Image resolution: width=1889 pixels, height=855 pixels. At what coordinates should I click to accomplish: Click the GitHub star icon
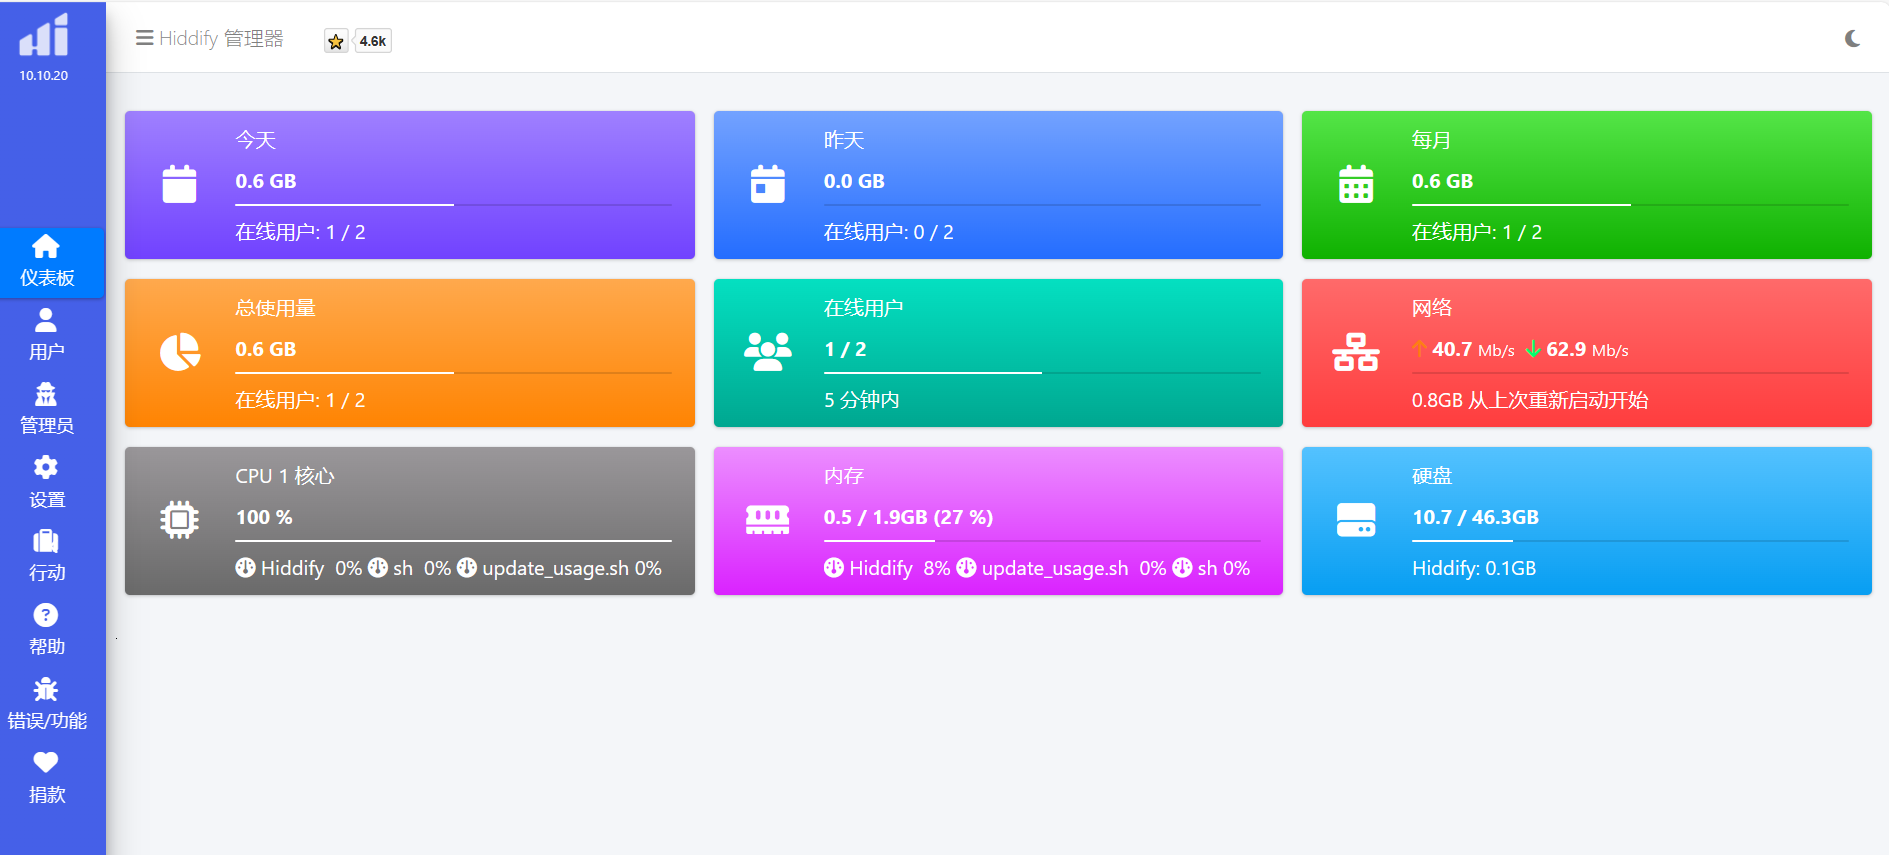click(x=336, y=41)
